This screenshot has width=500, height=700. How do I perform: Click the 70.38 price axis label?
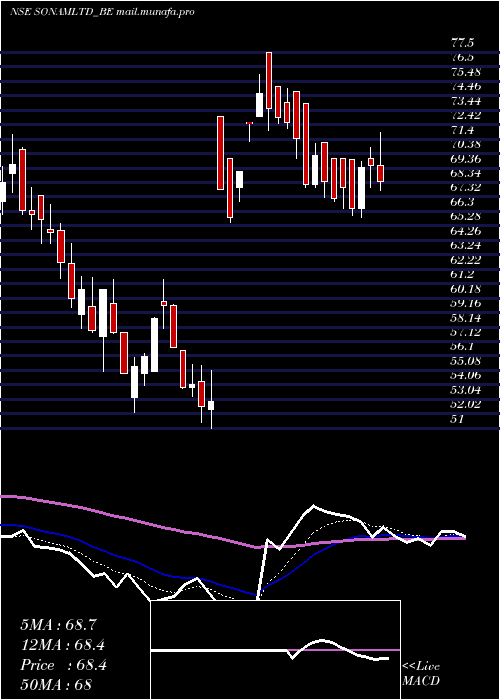(466, 144)
